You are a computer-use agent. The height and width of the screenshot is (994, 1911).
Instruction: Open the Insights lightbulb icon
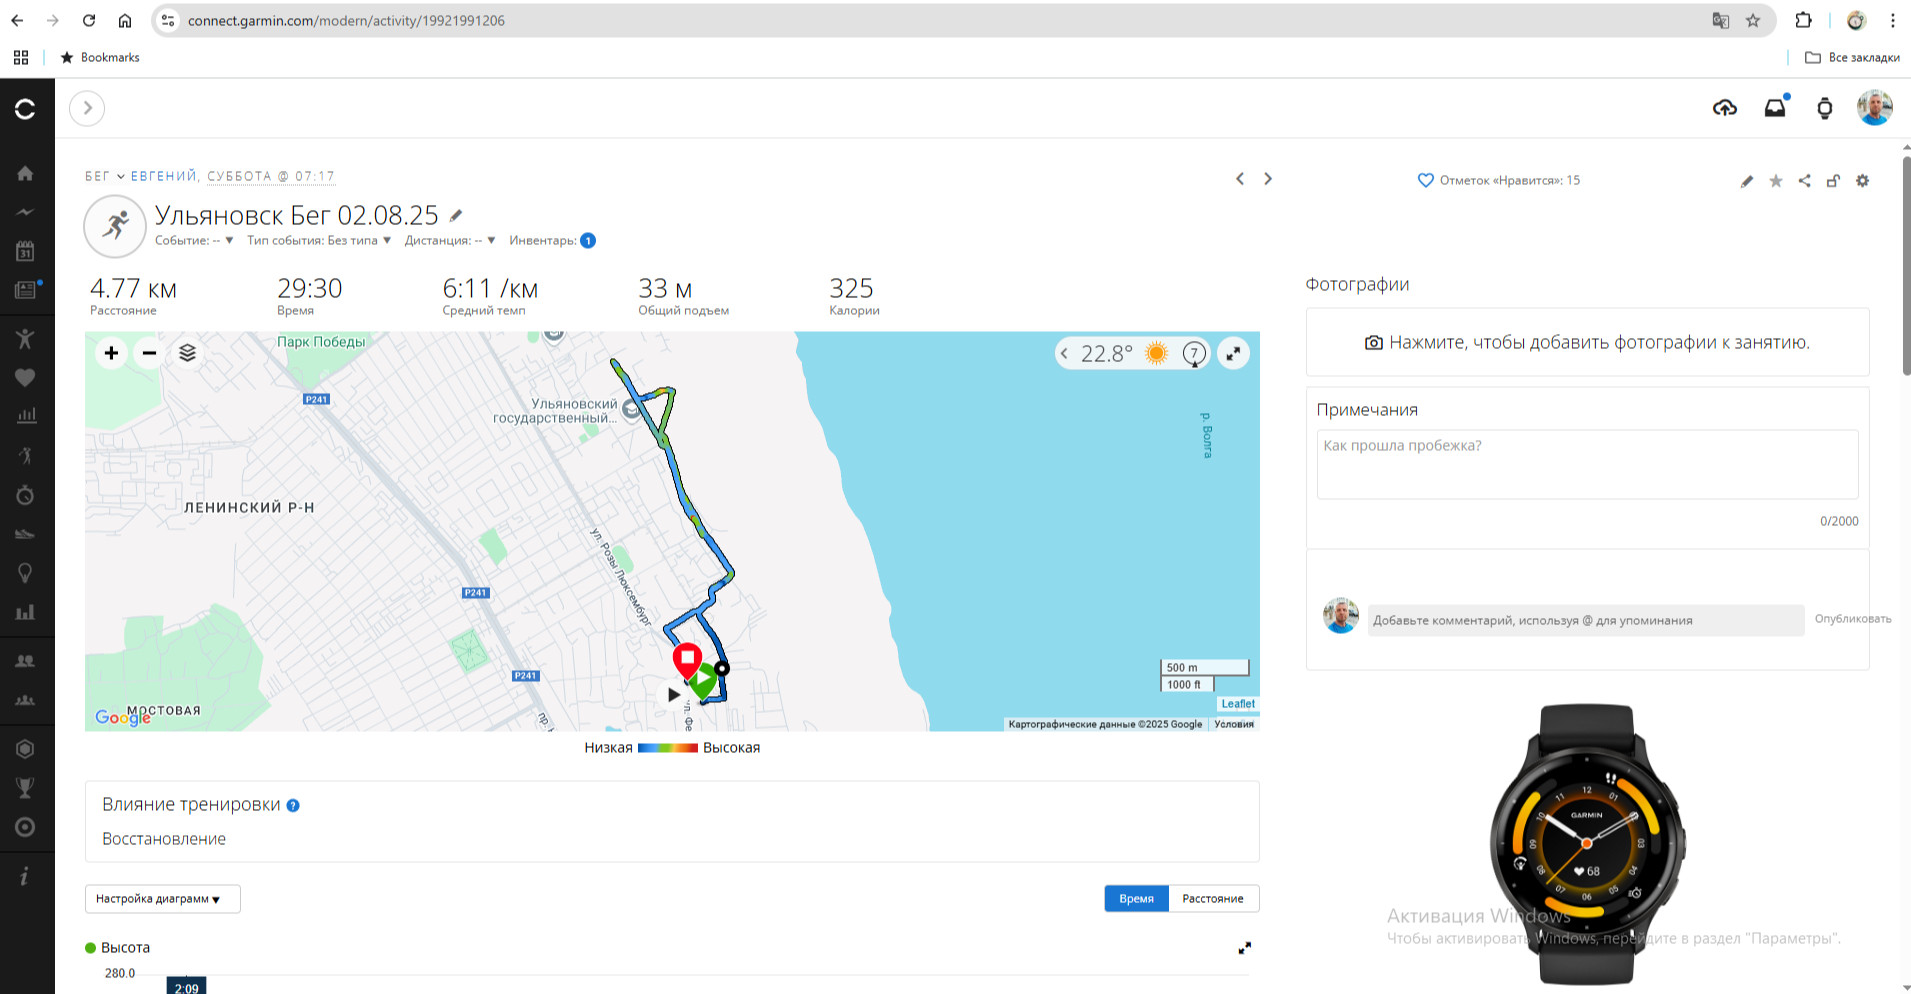tap(25, 573)
